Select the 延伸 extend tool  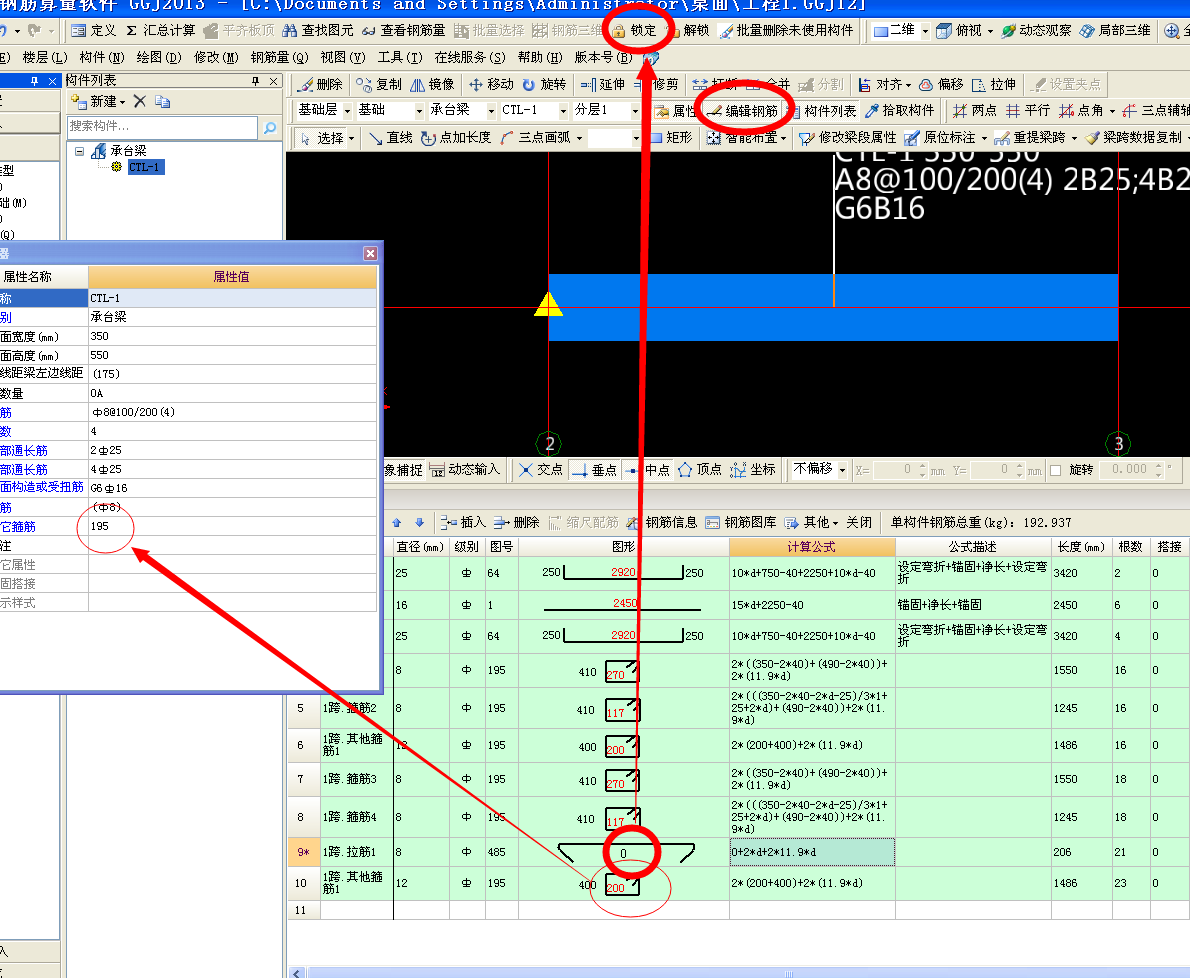pyautogui.click(x=603, y=84)
